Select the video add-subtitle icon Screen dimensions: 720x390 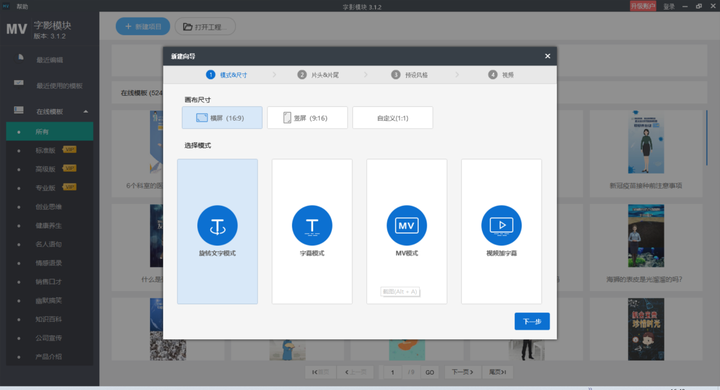click(x=501, y=226)
